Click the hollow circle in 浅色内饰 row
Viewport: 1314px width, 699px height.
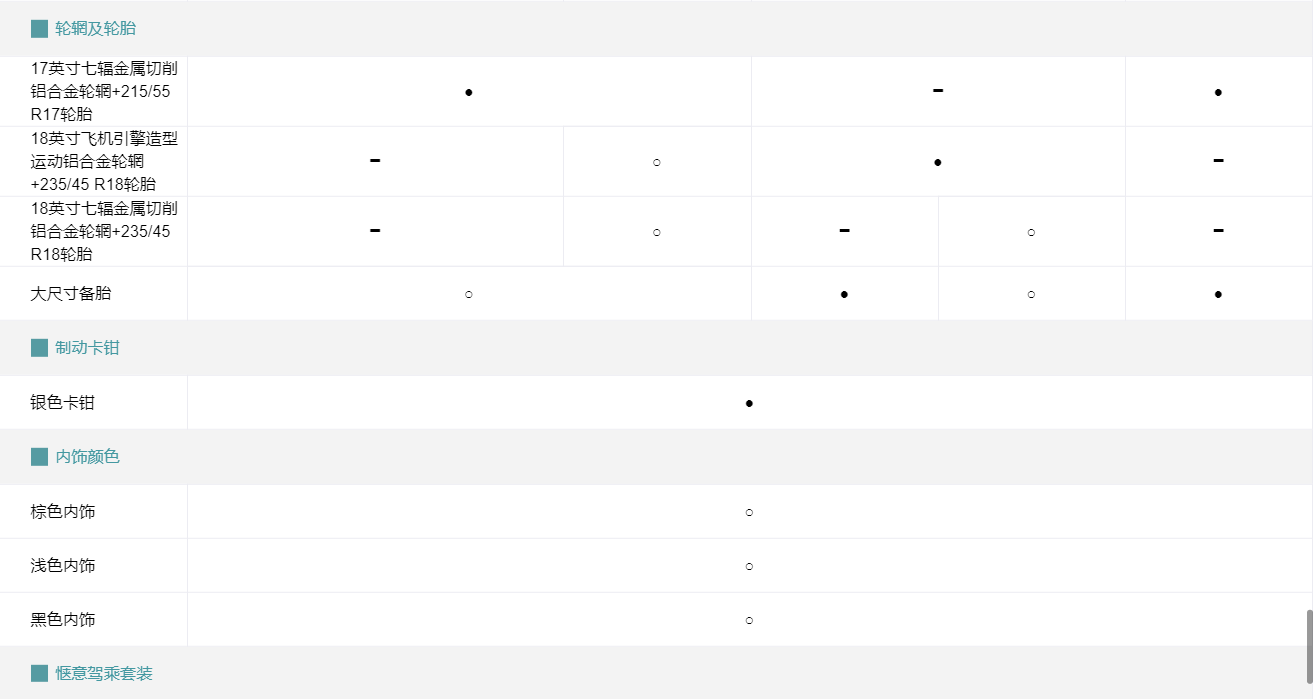(x=749, y=567)
